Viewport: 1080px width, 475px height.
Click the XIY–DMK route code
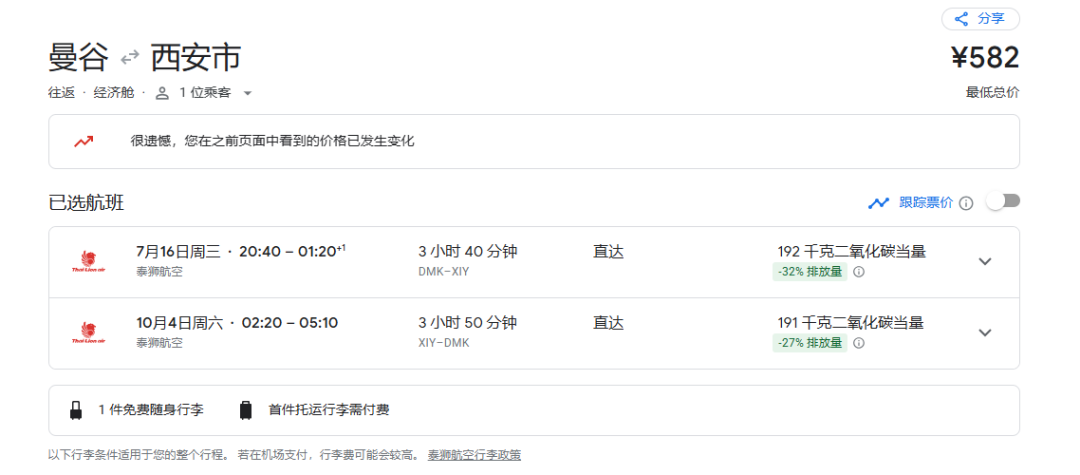tap(444, 343)
